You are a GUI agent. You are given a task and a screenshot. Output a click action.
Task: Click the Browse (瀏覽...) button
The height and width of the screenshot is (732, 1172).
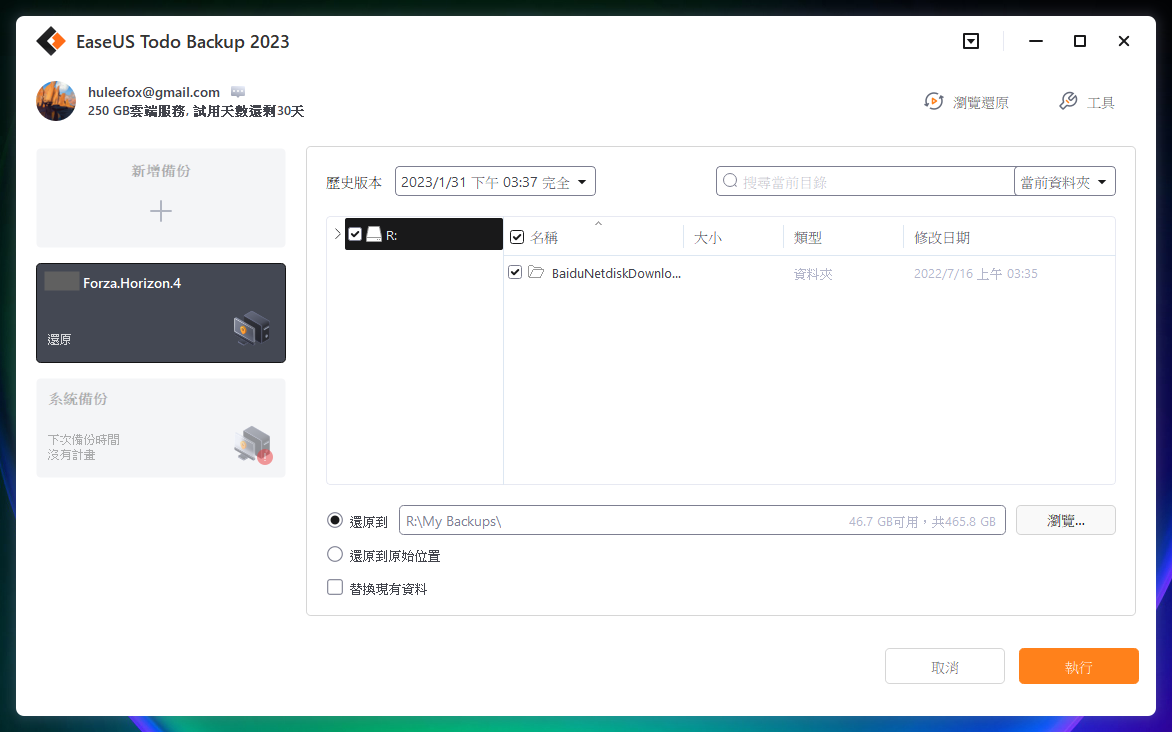[1065, 521]
